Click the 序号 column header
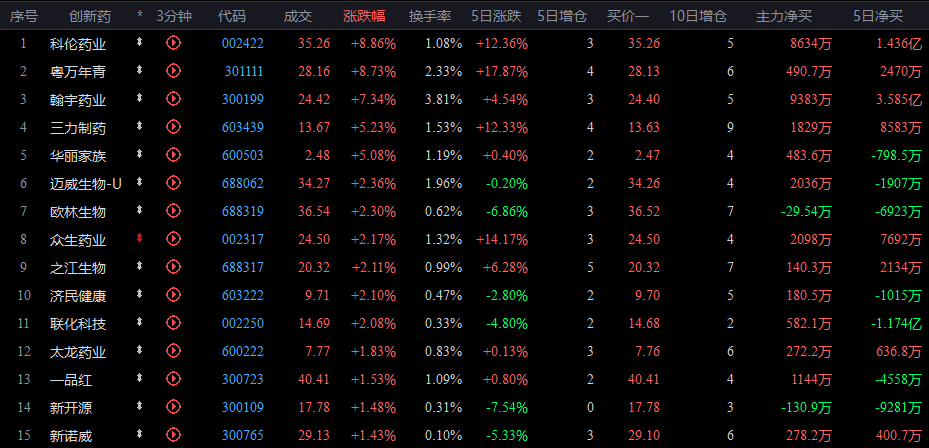This screenshot has width=929, height=448. (24, 16)
